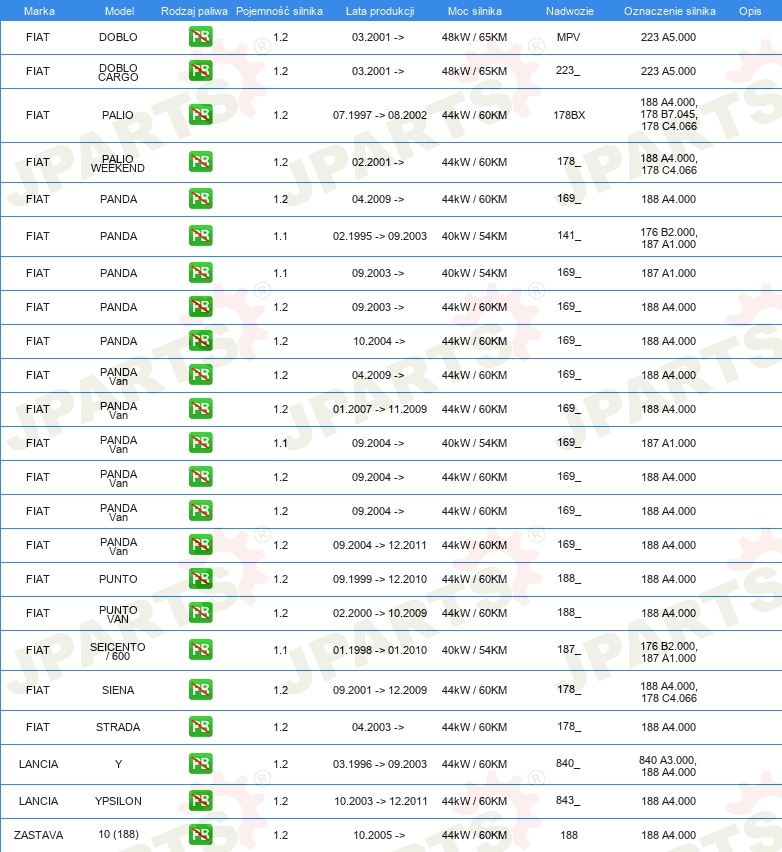Click fuel icon in PANDA Van 09.2004 -> 12.2011 row
This screenshot has width=782, height=852.
pyautogui.click(x=201, y=544)
